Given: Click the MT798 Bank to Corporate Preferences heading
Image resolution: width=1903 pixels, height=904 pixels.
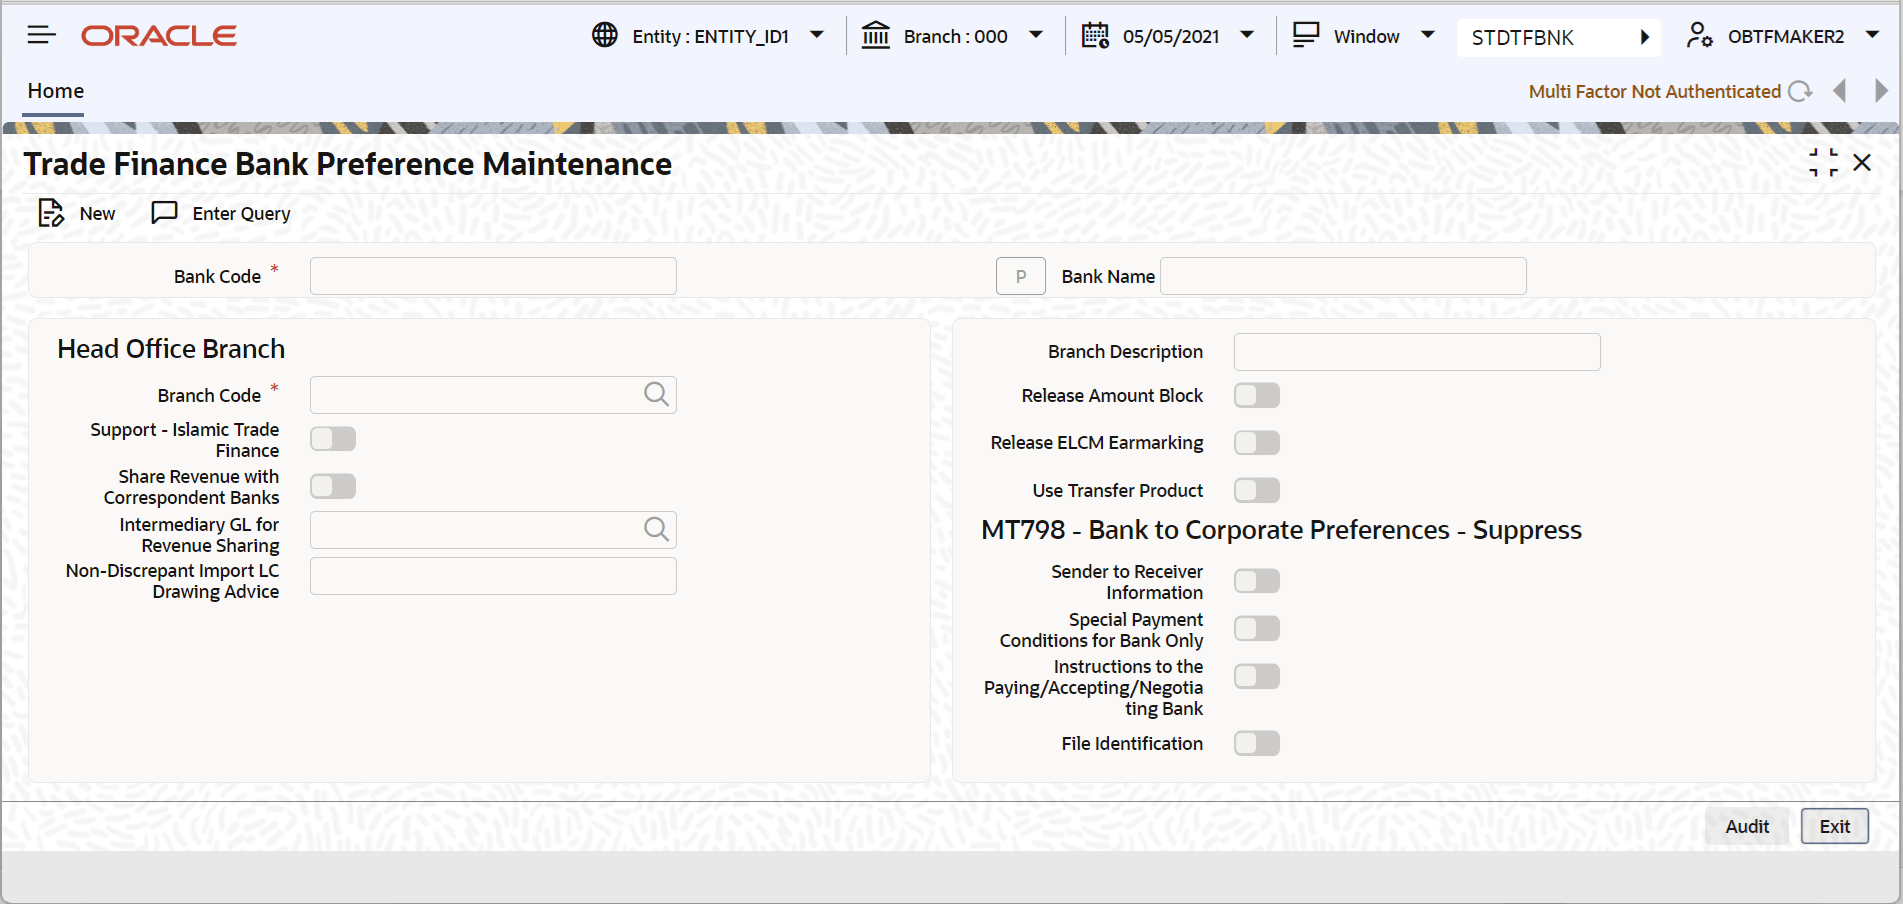Looking at the screenshot, I should (1281, 530).
